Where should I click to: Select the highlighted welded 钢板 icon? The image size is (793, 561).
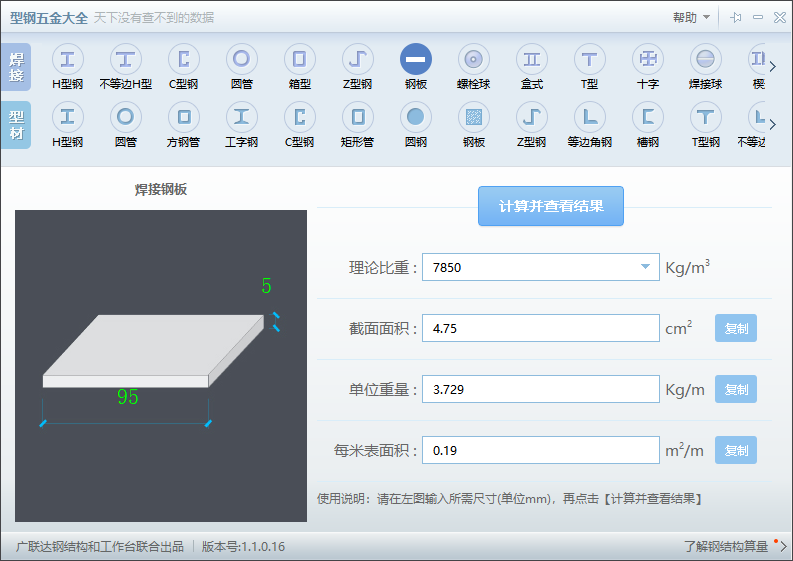click(x=416, y=60)
